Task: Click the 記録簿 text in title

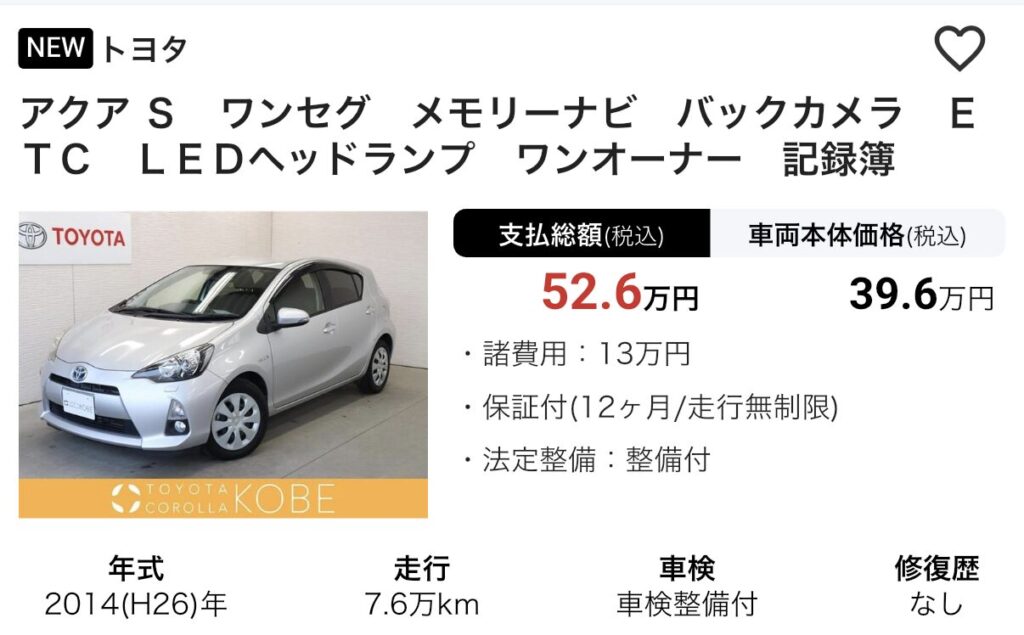Action: (x=839, y=159)
